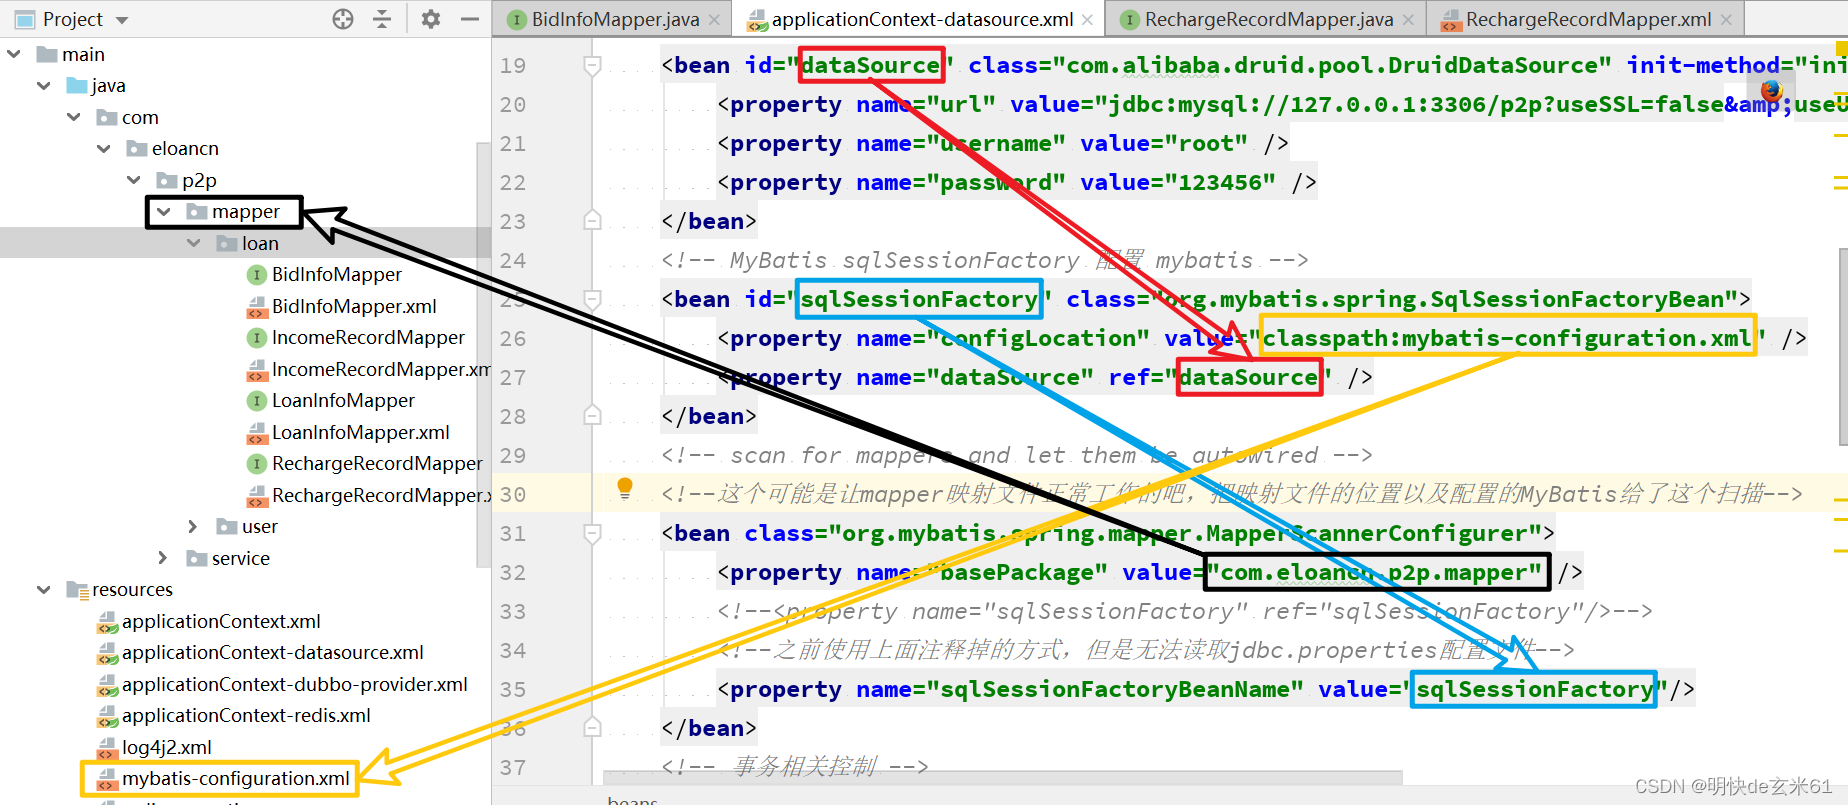This screenshot has height=805, width=1848.
Task: Collapse the resources folder
Action: pyautogui.click(x=44, y=590)
